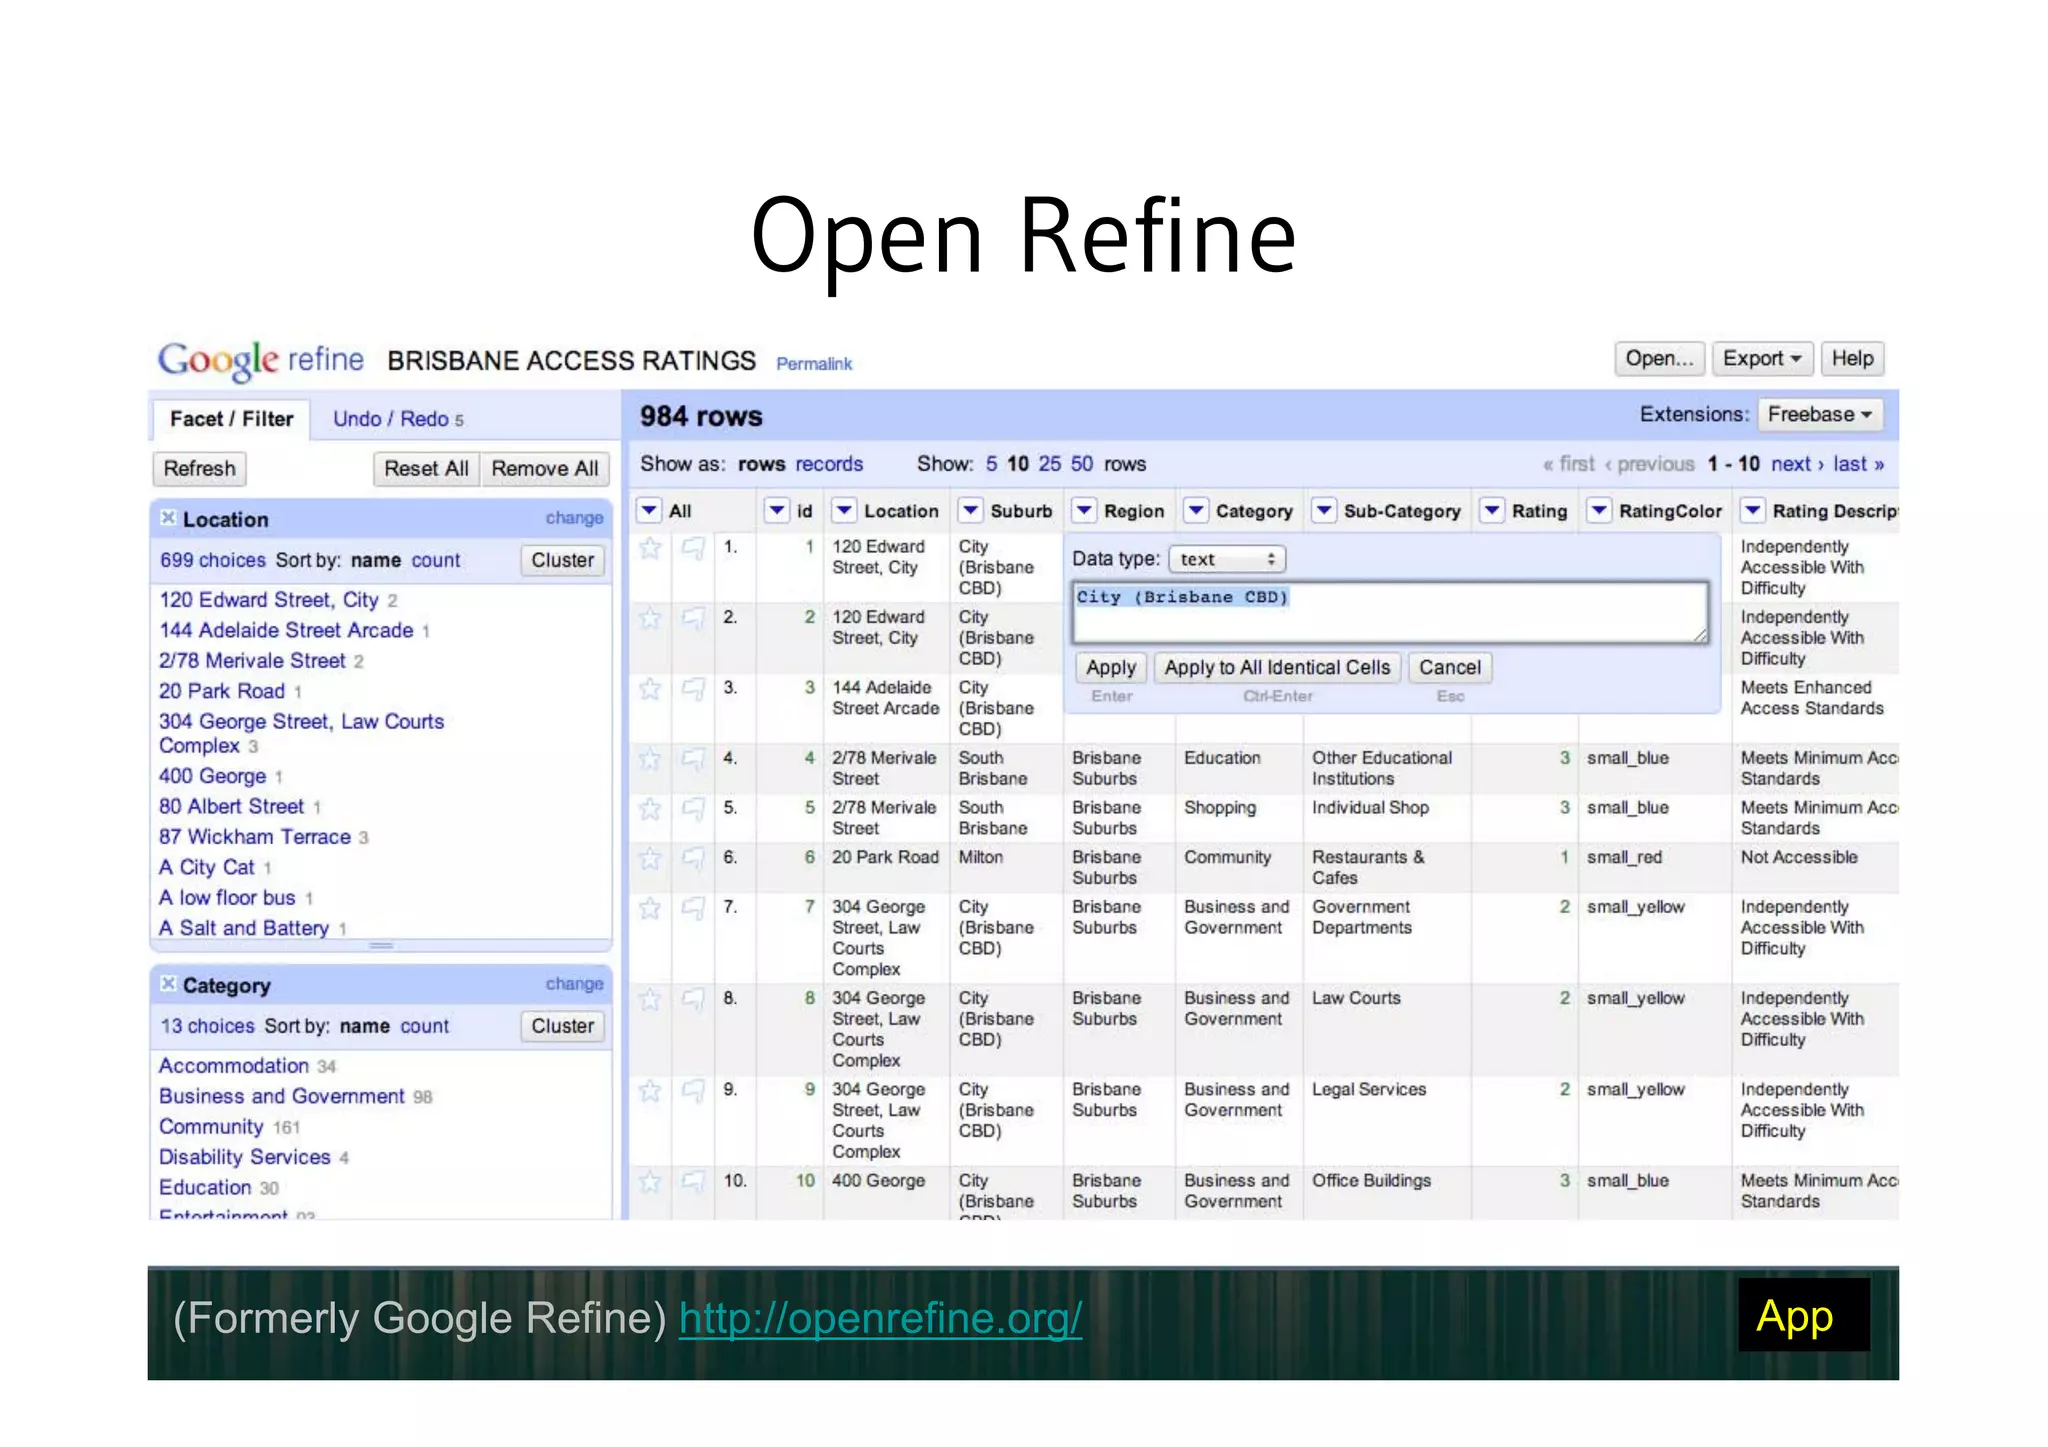2048x1447 pixels.
Task: Star row 3 with 144 Adelaide Street Arcade
Action: coord(650,688)
